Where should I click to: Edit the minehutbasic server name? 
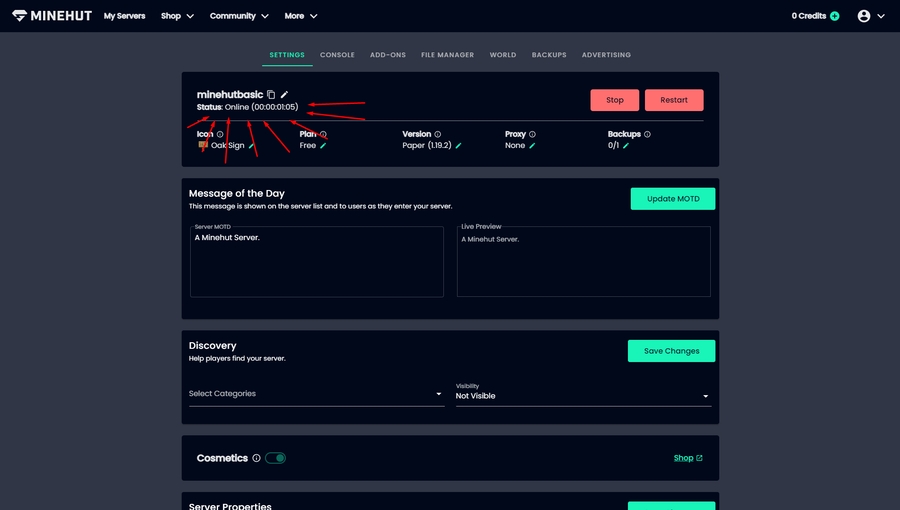click(x=284, y=95)
